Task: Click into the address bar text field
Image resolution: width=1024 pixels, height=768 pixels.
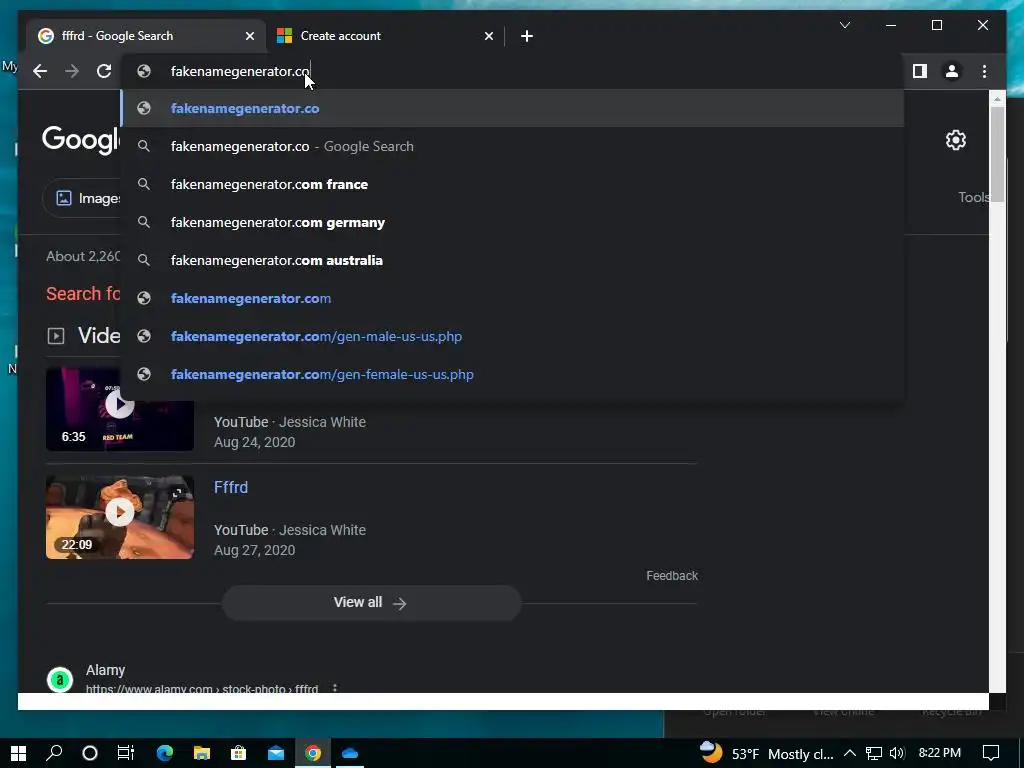Action: tap(513, 71)
